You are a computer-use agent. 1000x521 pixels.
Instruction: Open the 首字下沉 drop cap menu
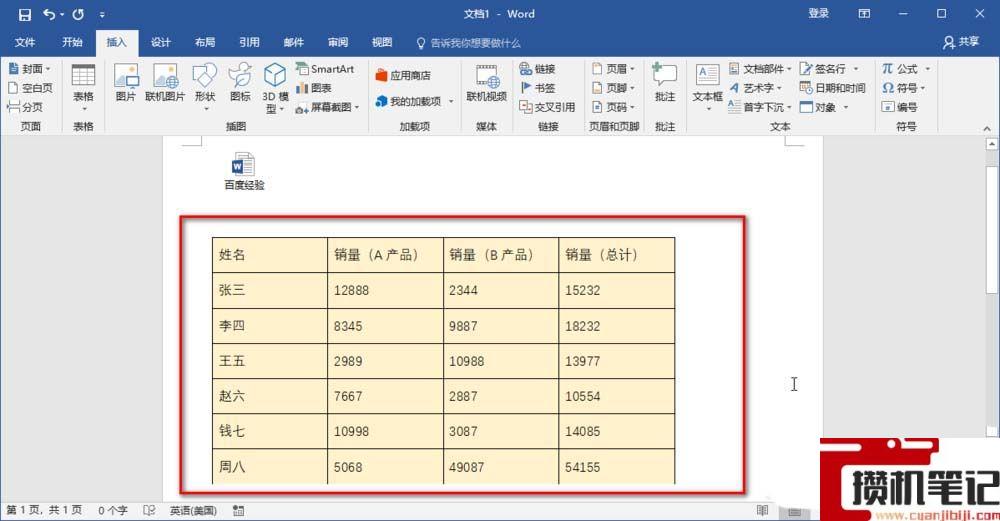pyautogui.click(x=760, y=107)
